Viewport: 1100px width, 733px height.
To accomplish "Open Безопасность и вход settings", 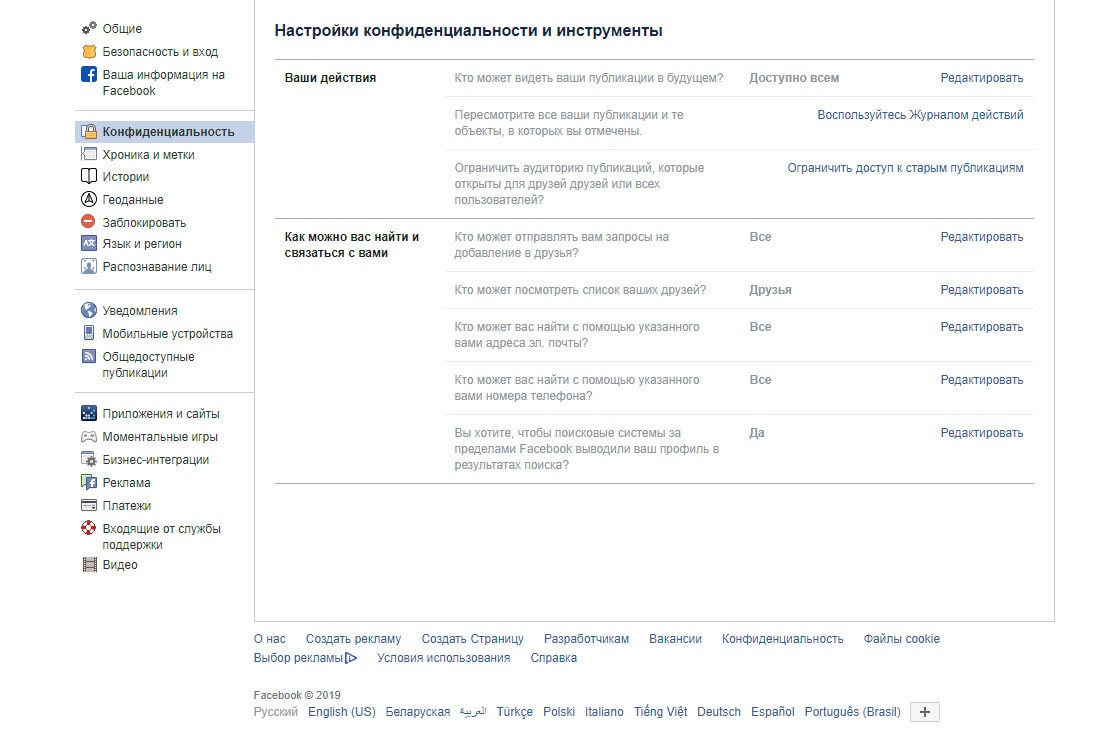I will pyautogui.click(x=160, y=52).
